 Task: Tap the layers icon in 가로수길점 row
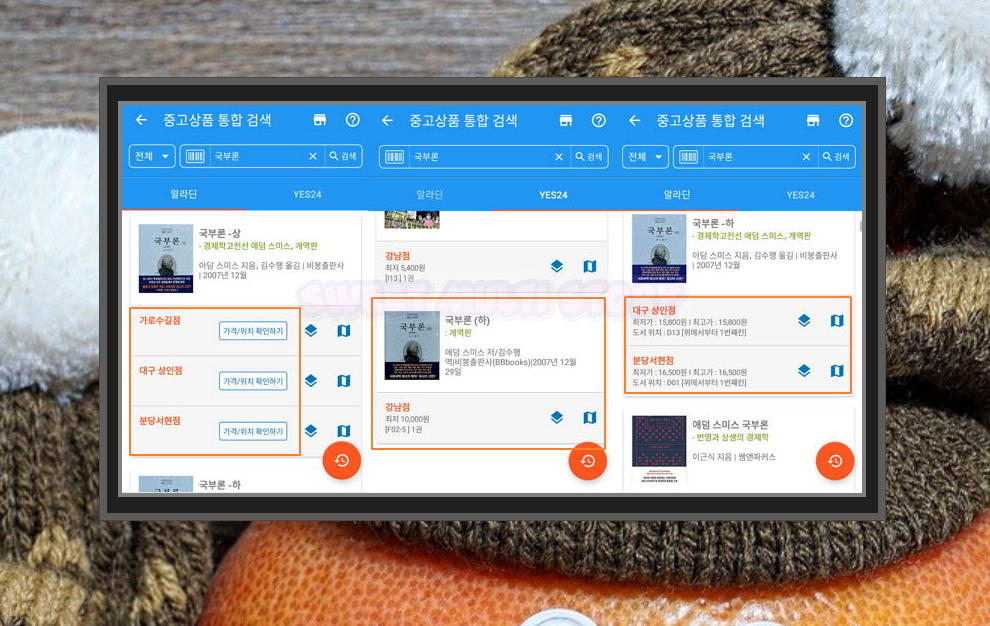point(311,330)
